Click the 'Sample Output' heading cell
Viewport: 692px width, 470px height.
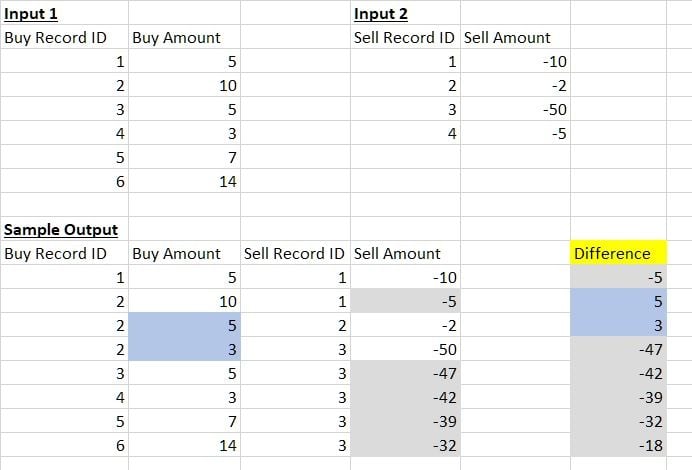(64, 229)
